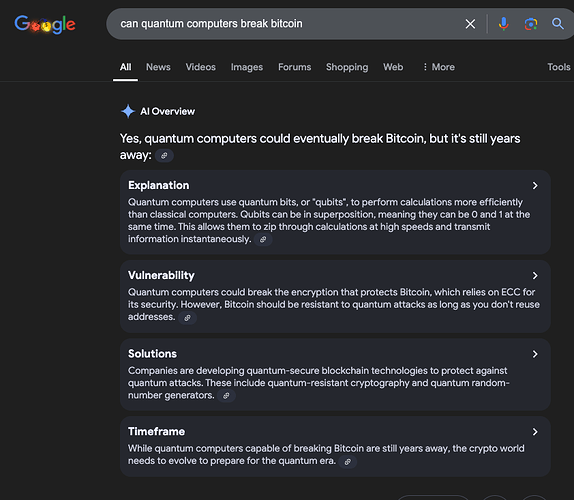
Task: Click the Google logo
Action: (45, 25)
